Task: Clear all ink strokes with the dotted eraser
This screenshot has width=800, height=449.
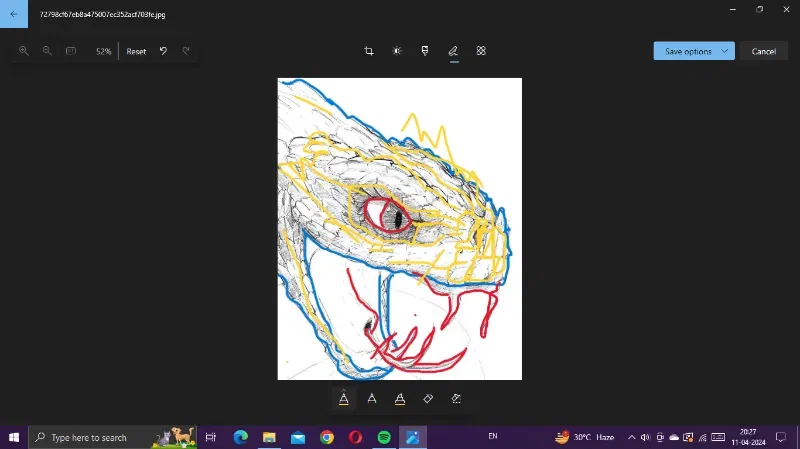Action: [456, 398]
